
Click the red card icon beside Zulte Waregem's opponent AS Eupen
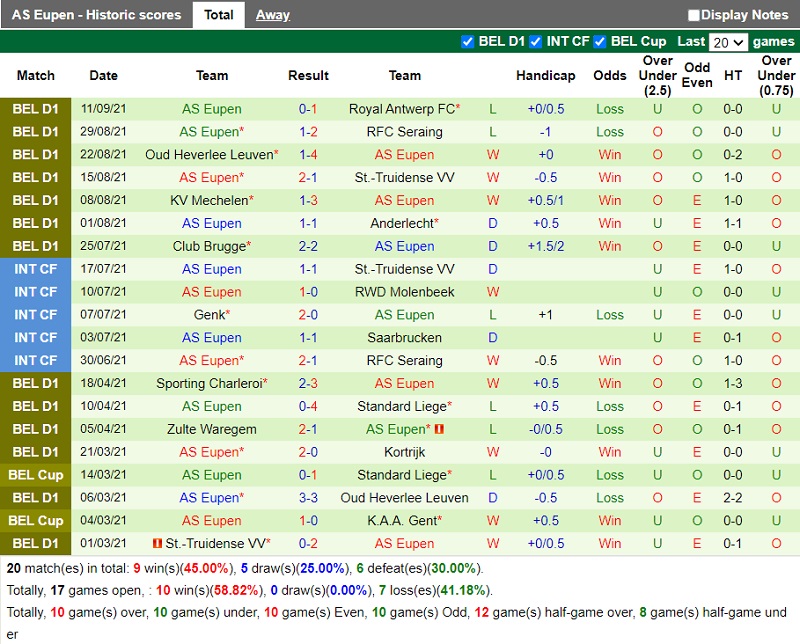(x=439, y=429)
